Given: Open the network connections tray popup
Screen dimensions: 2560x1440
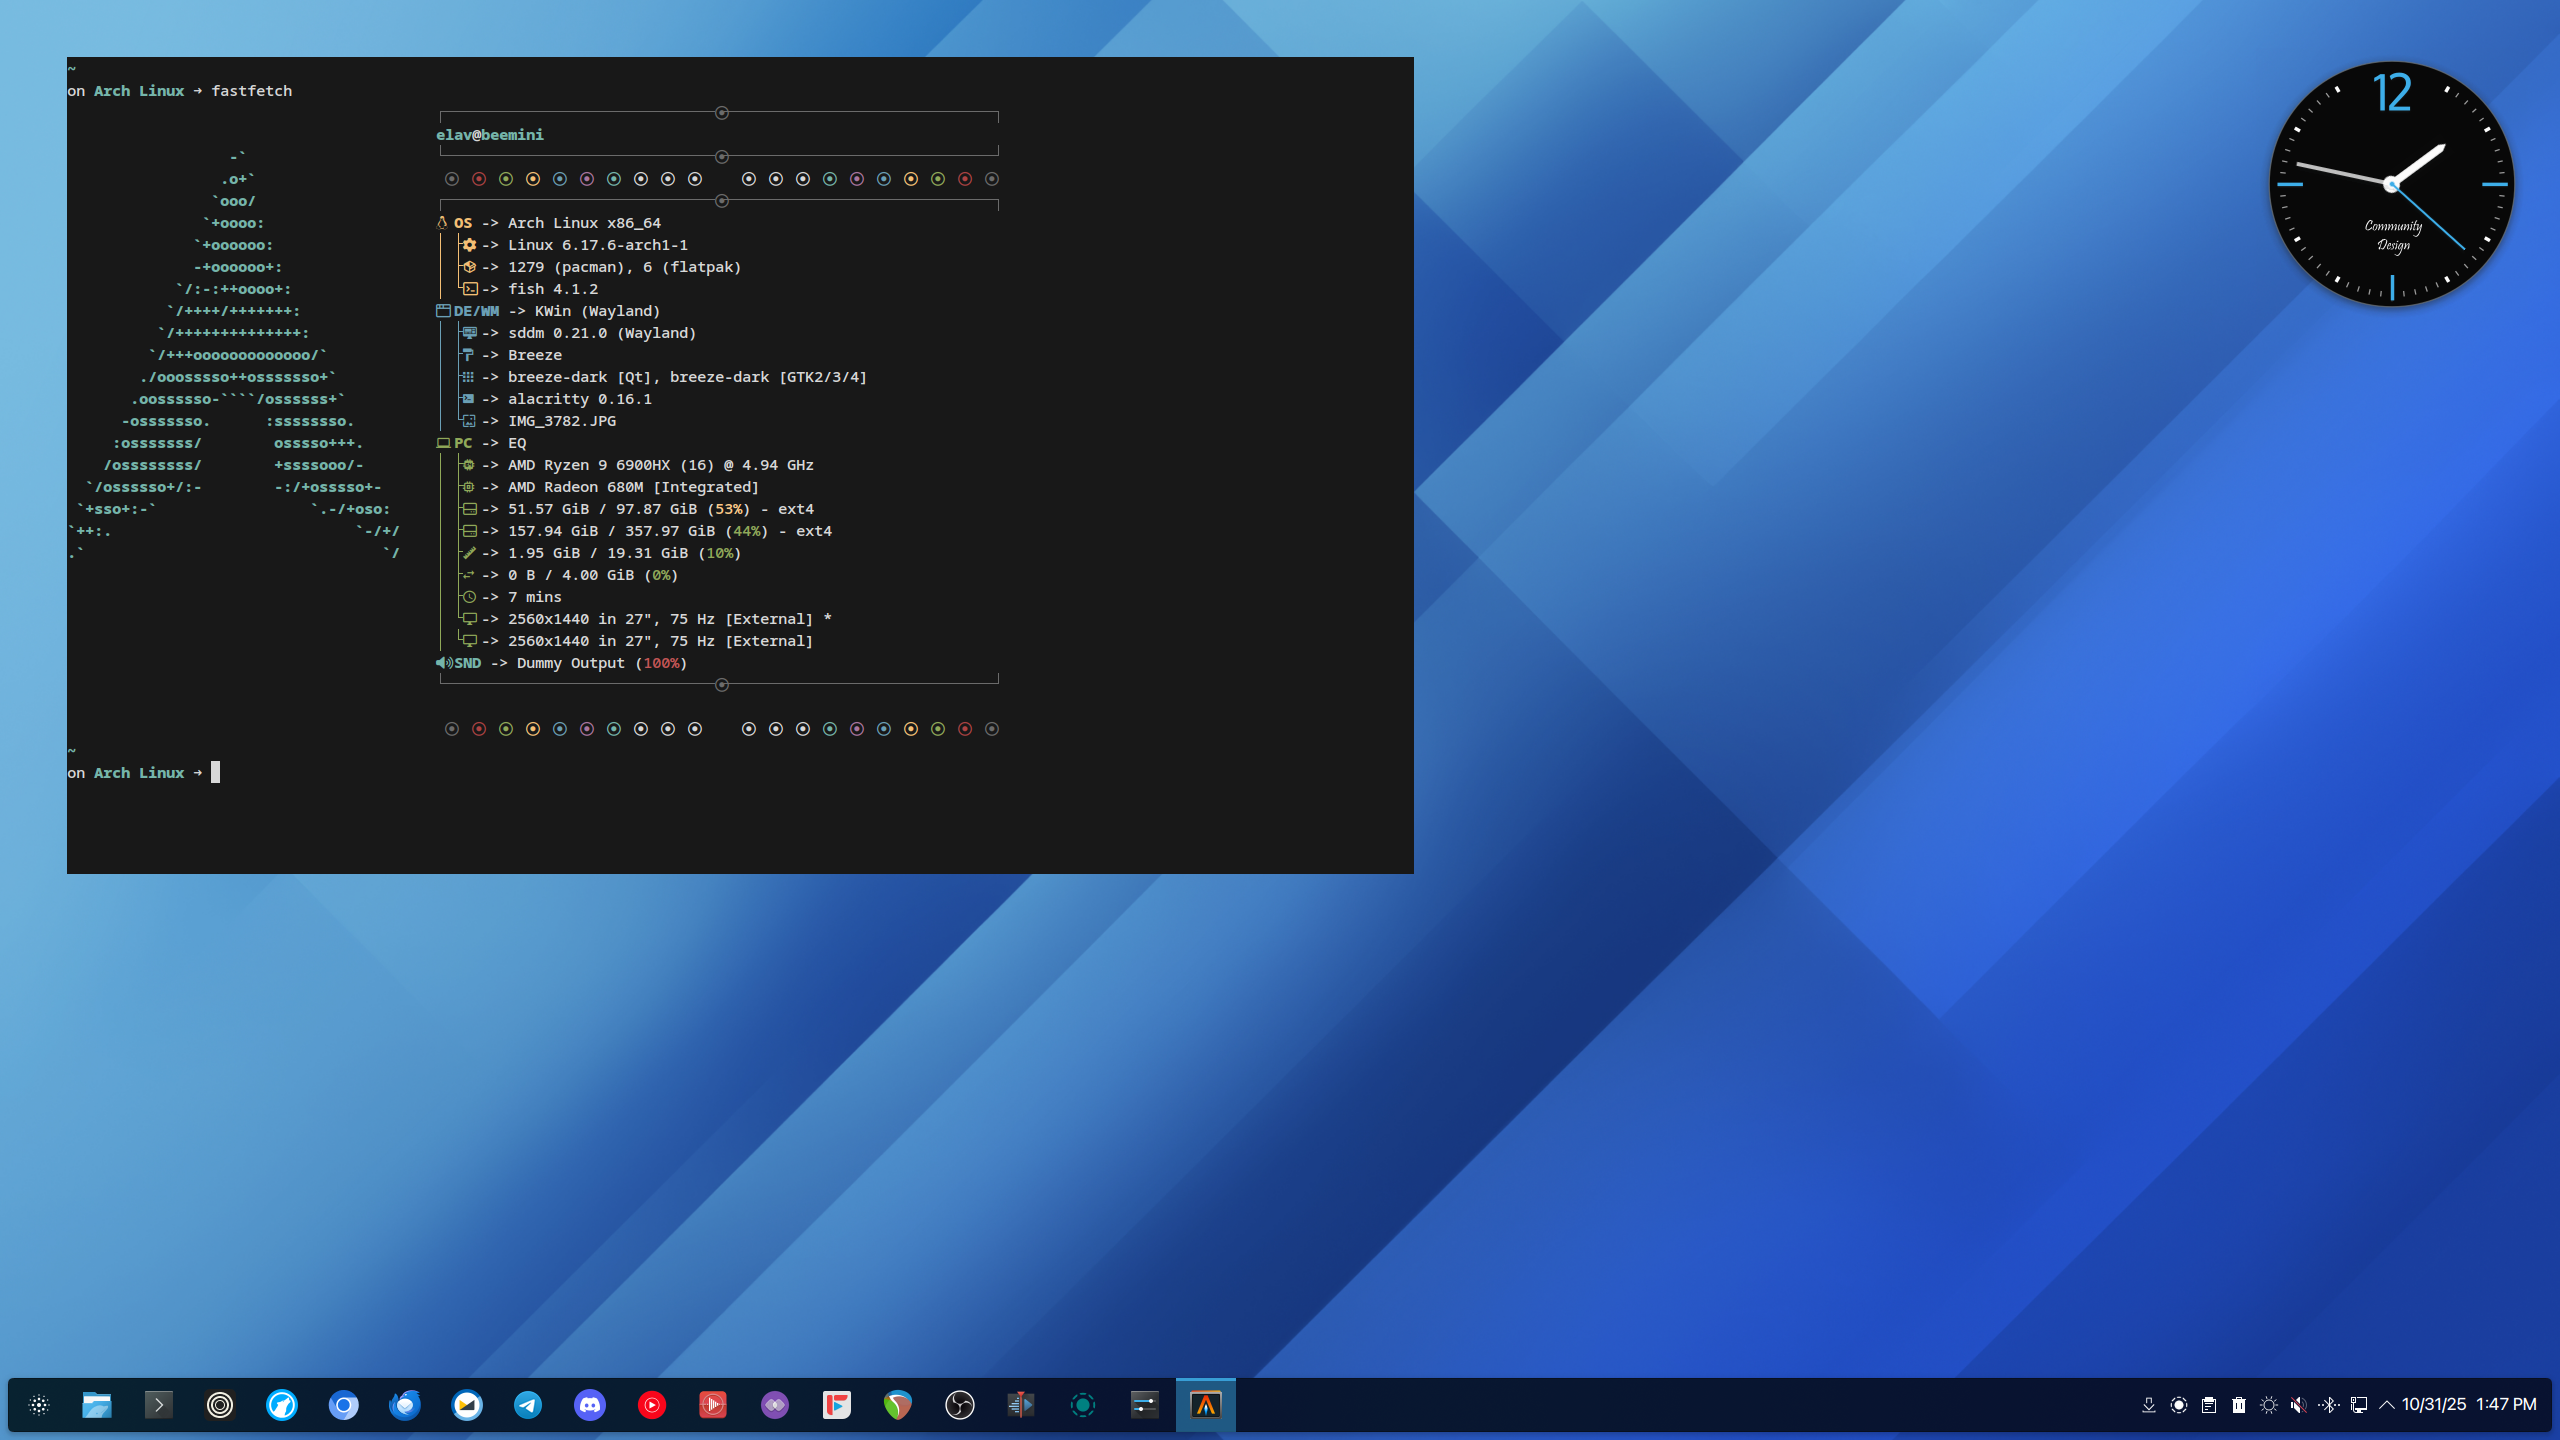Looking at the screenshot, I should click(2358, 1405).
